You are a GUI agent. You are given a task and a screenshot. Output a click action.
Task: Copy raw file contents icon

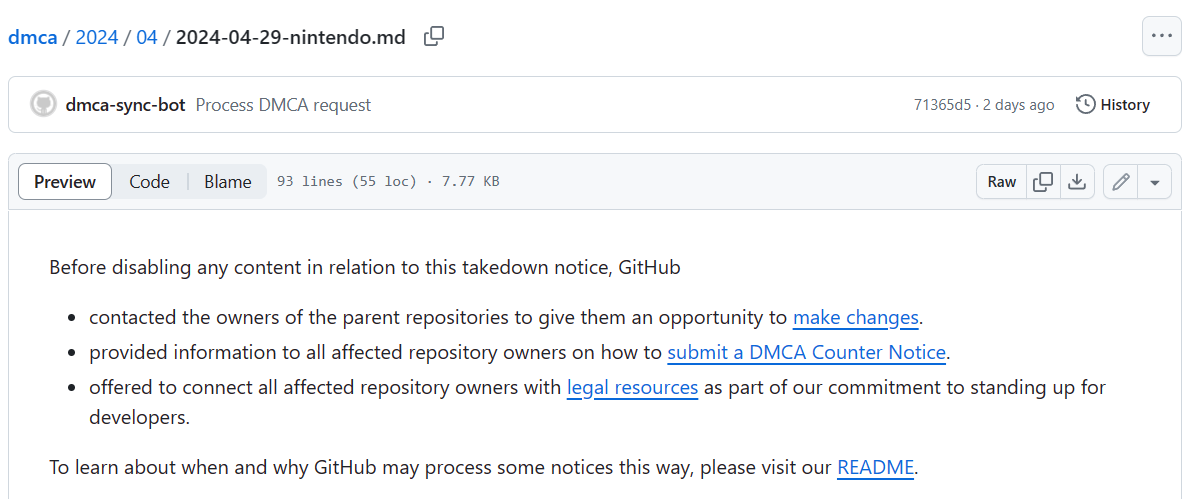[x=1043, y=182]
